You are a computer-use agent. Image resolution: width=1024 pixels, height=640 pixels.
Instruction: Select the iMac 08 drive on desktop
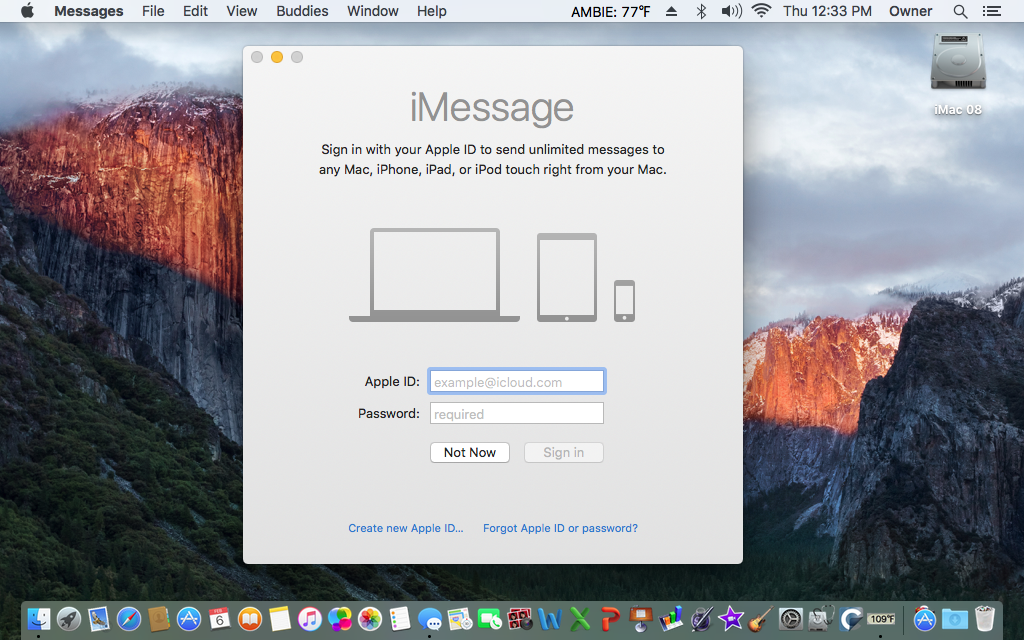(957, 74)
